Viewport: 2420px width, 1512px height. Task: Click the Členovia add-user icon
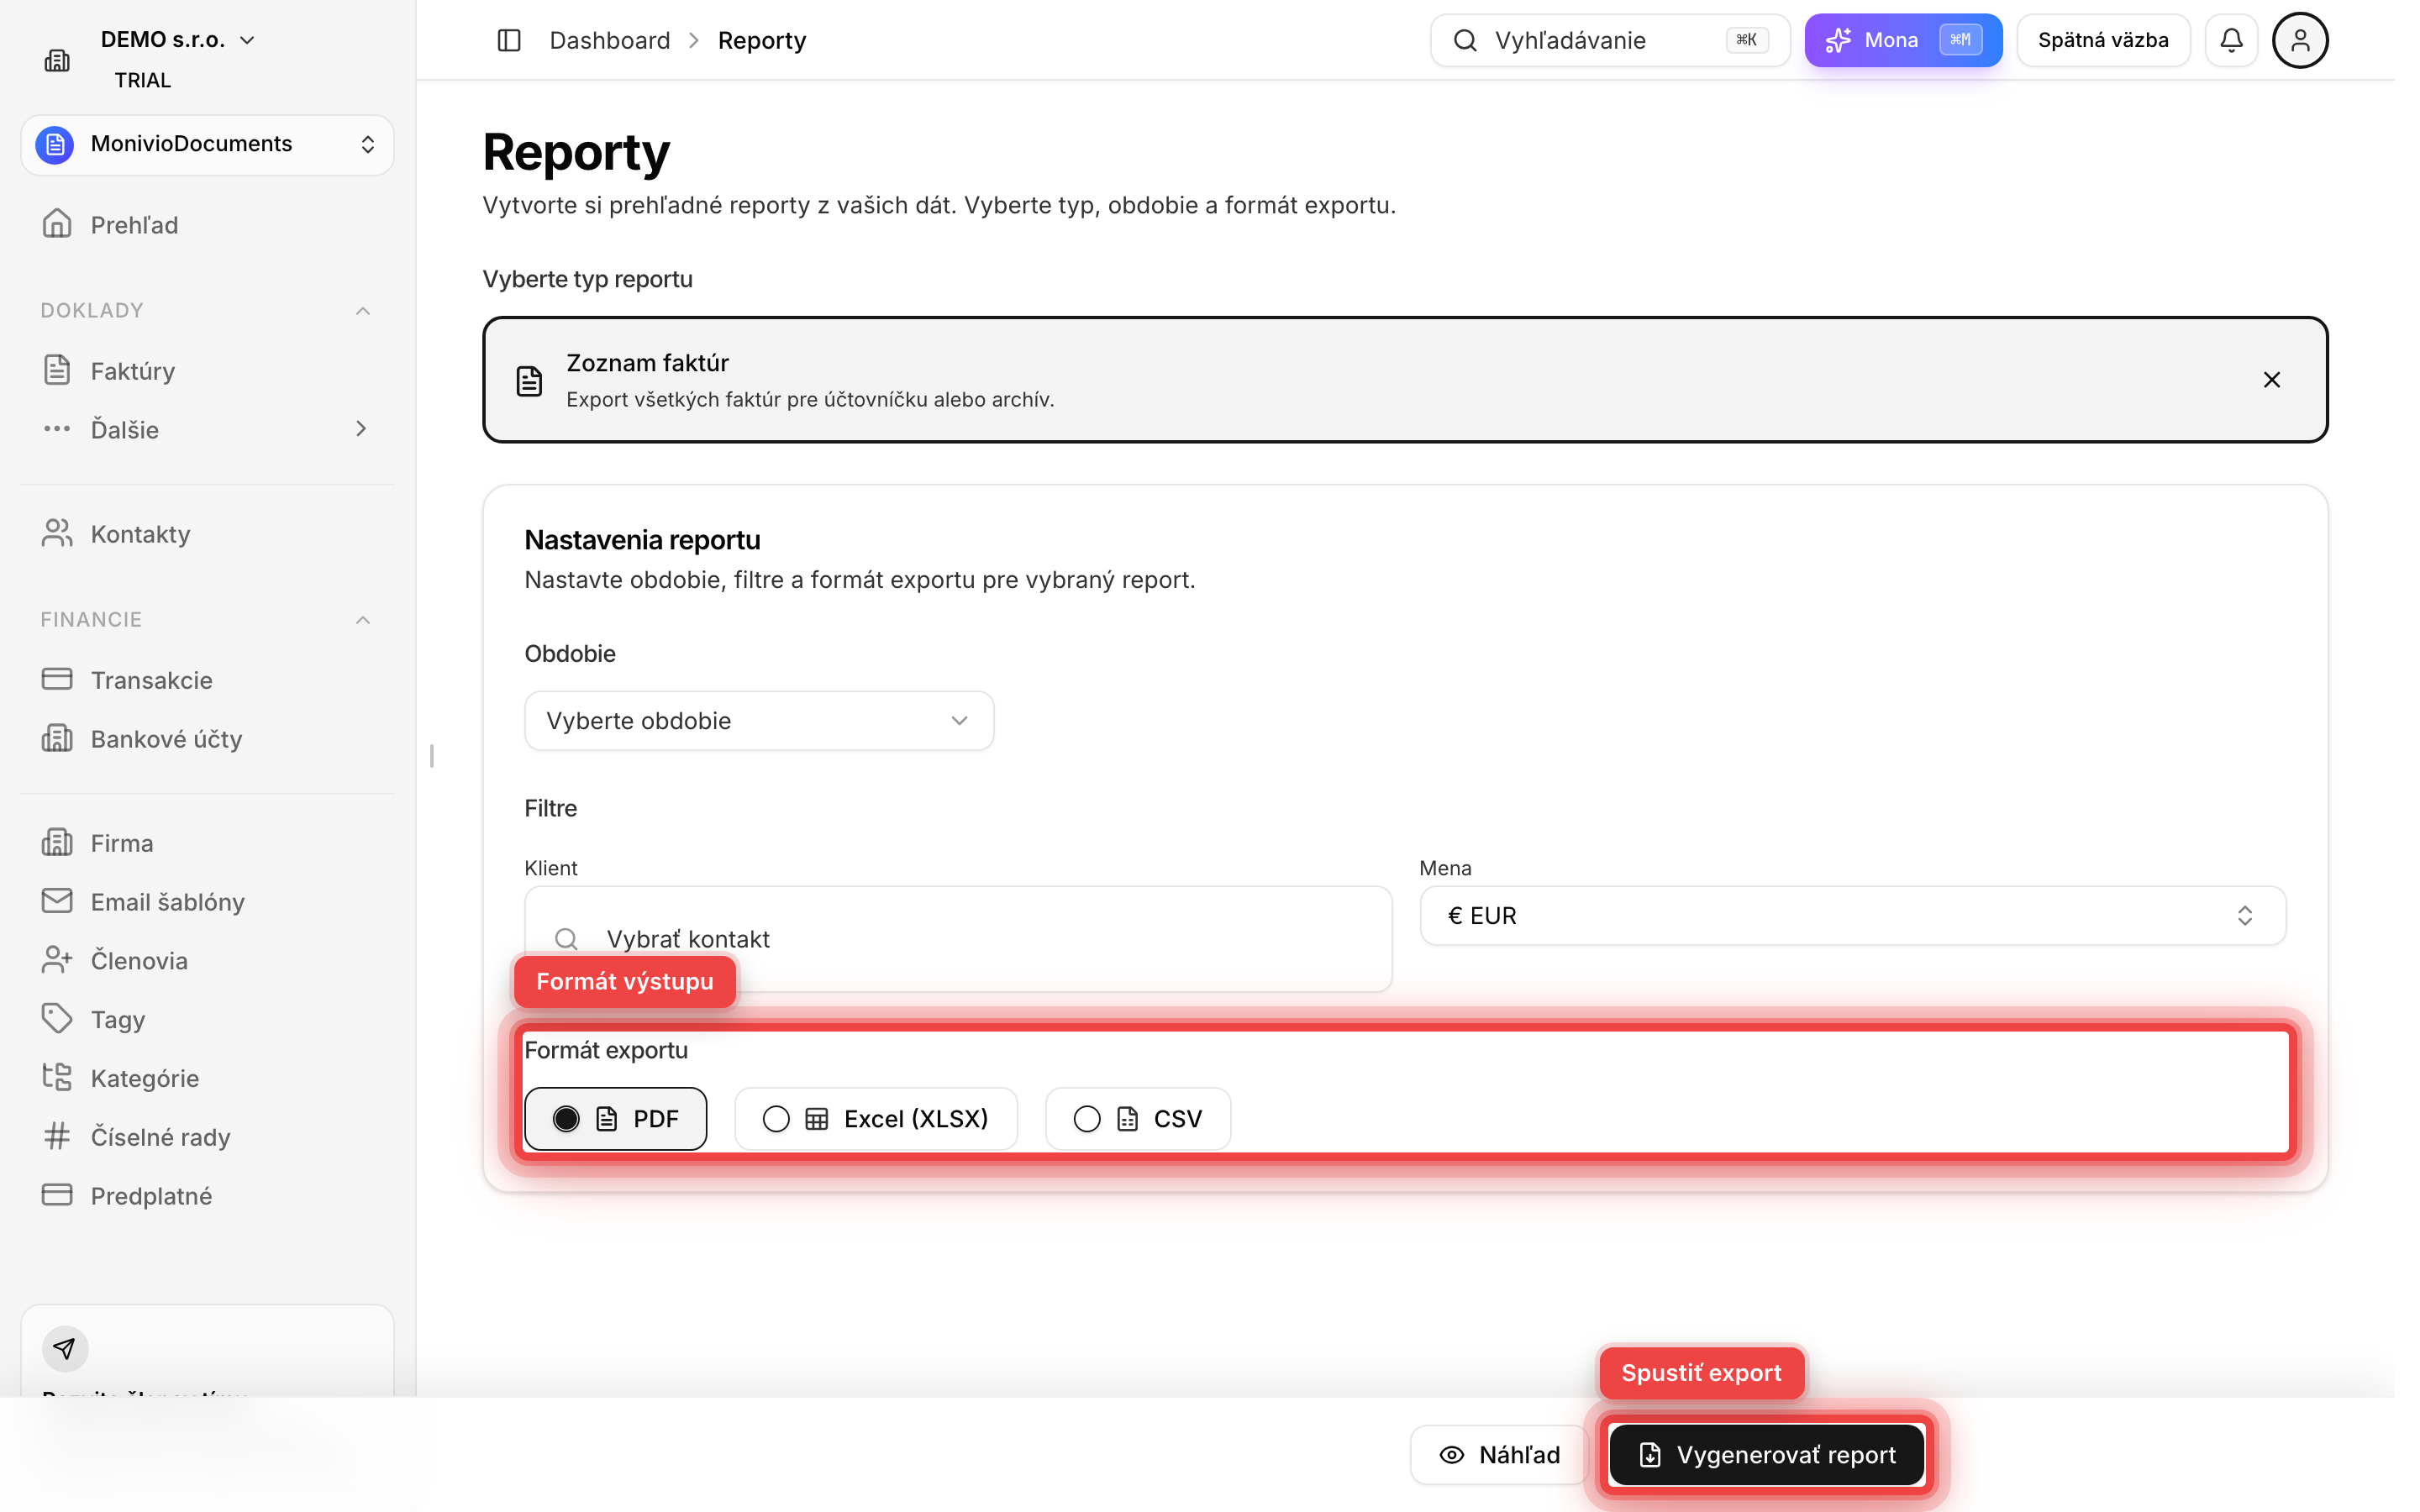click(x=57, y=960)
